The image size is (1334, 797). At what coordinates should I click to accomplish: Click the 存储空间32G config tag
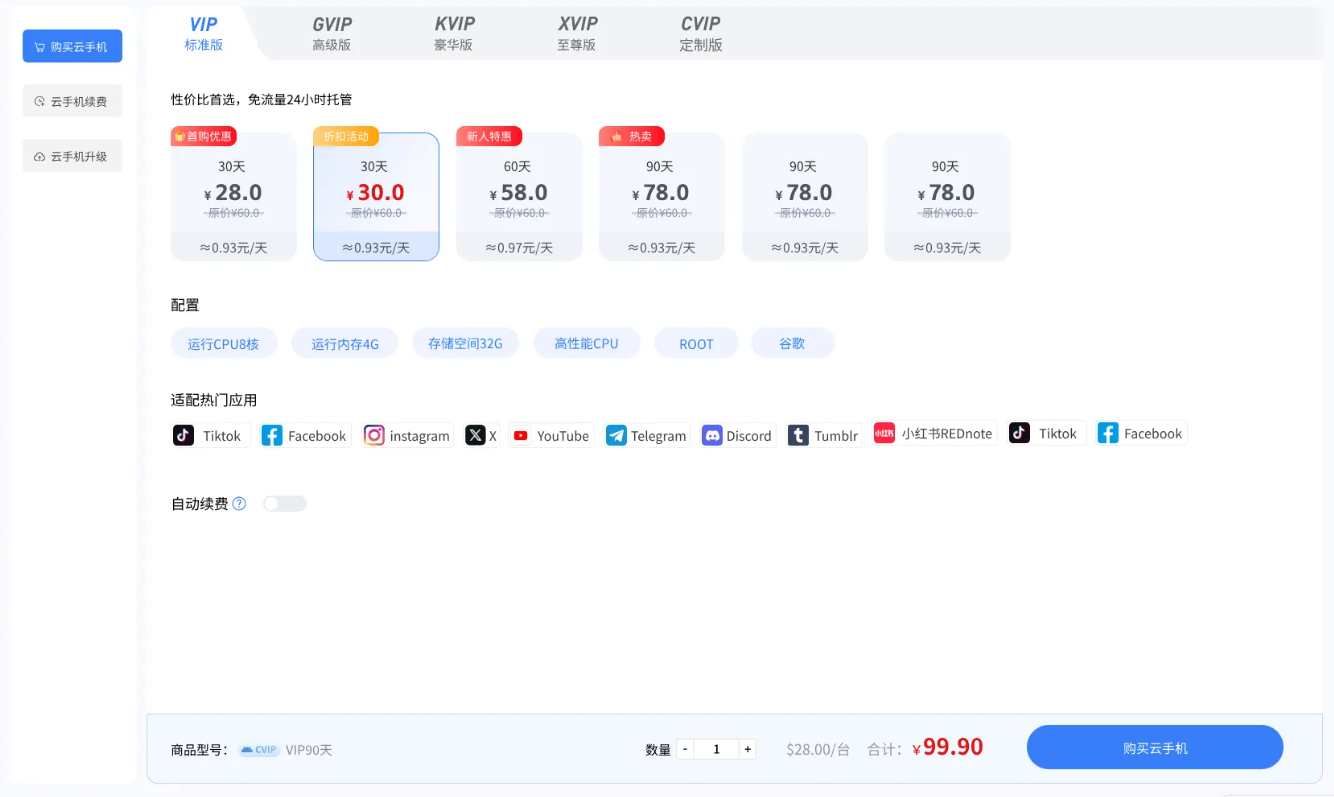(x=465, y=343)
